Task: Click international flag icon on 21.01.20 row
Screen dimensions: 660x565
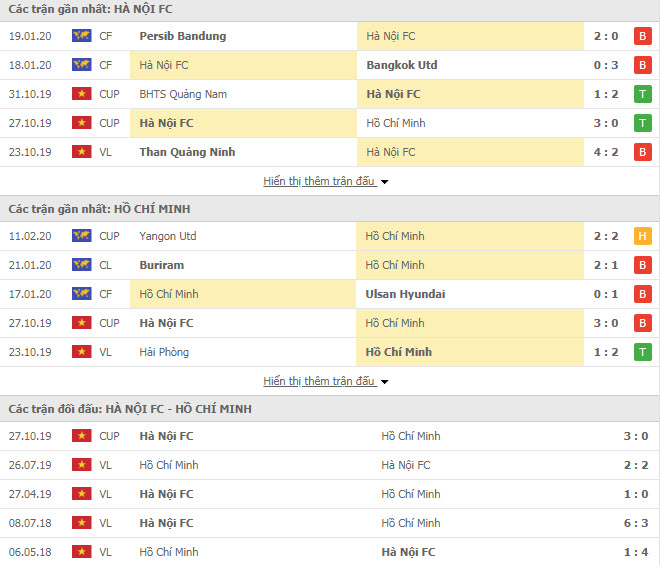Action: [82, 265]
